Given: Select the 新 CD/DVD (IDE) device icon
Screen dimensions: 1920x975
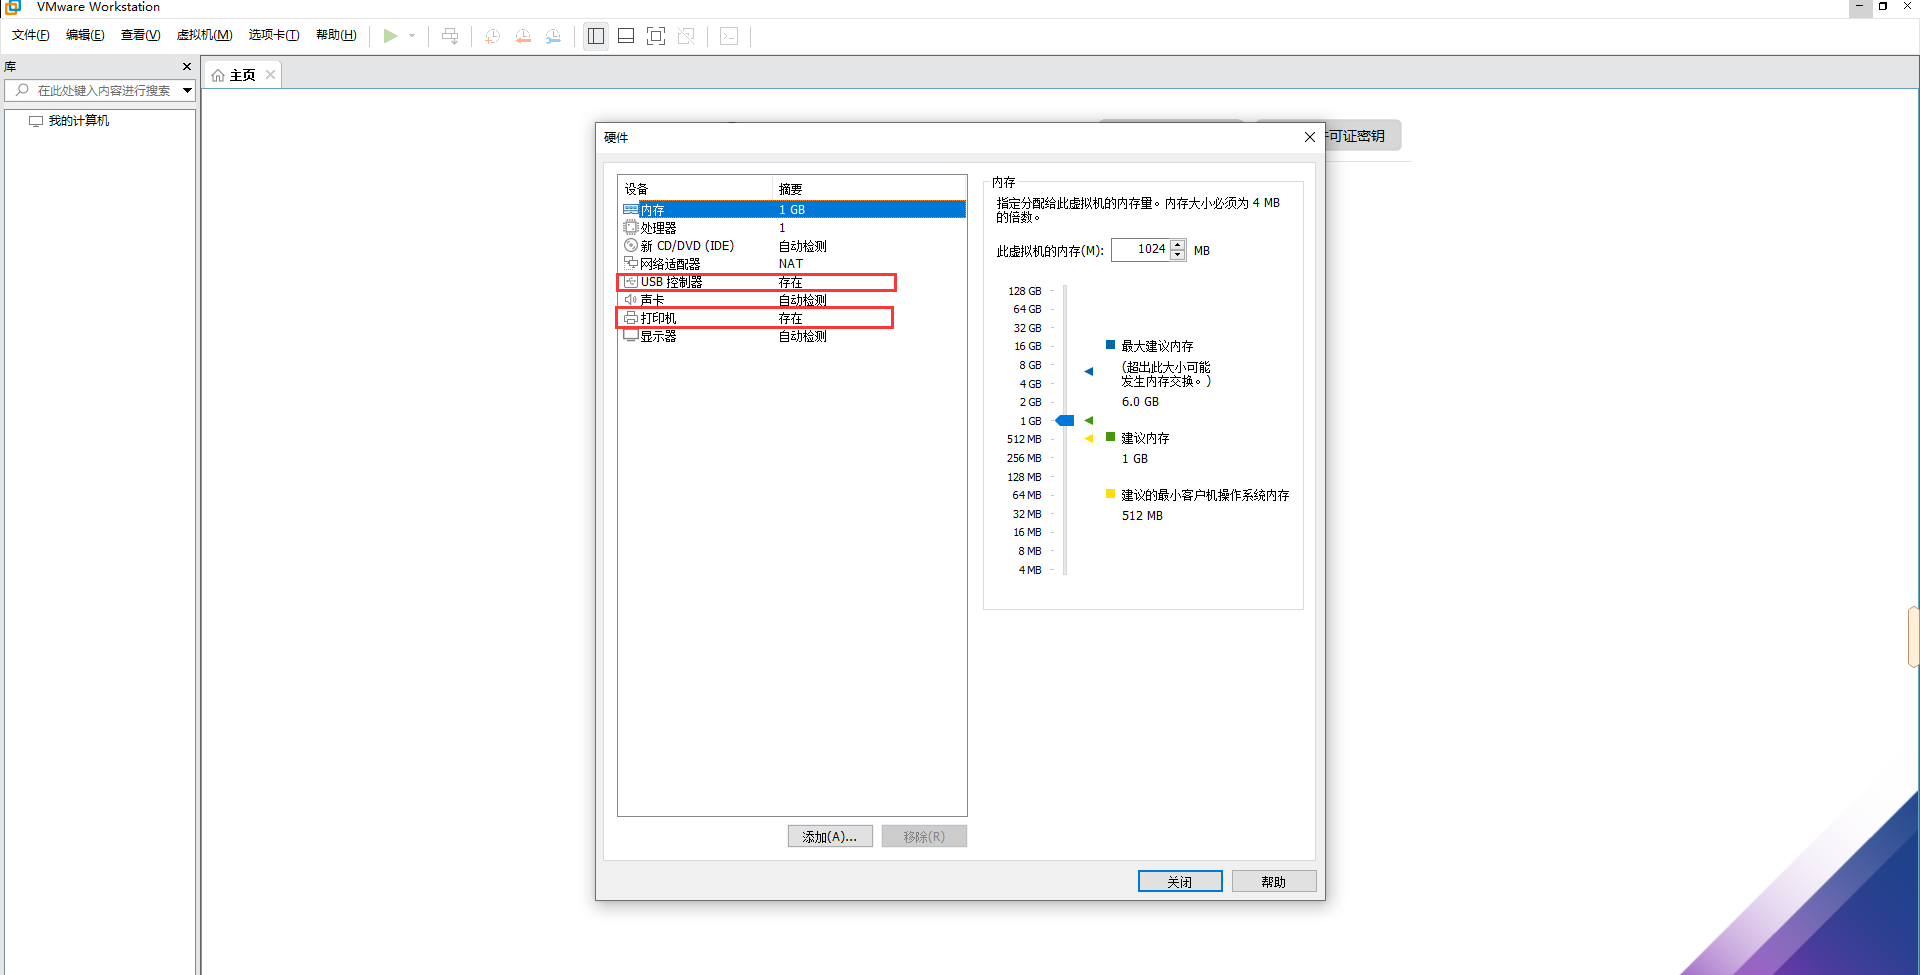Looking at the screenshot, I should click(630, 245).
